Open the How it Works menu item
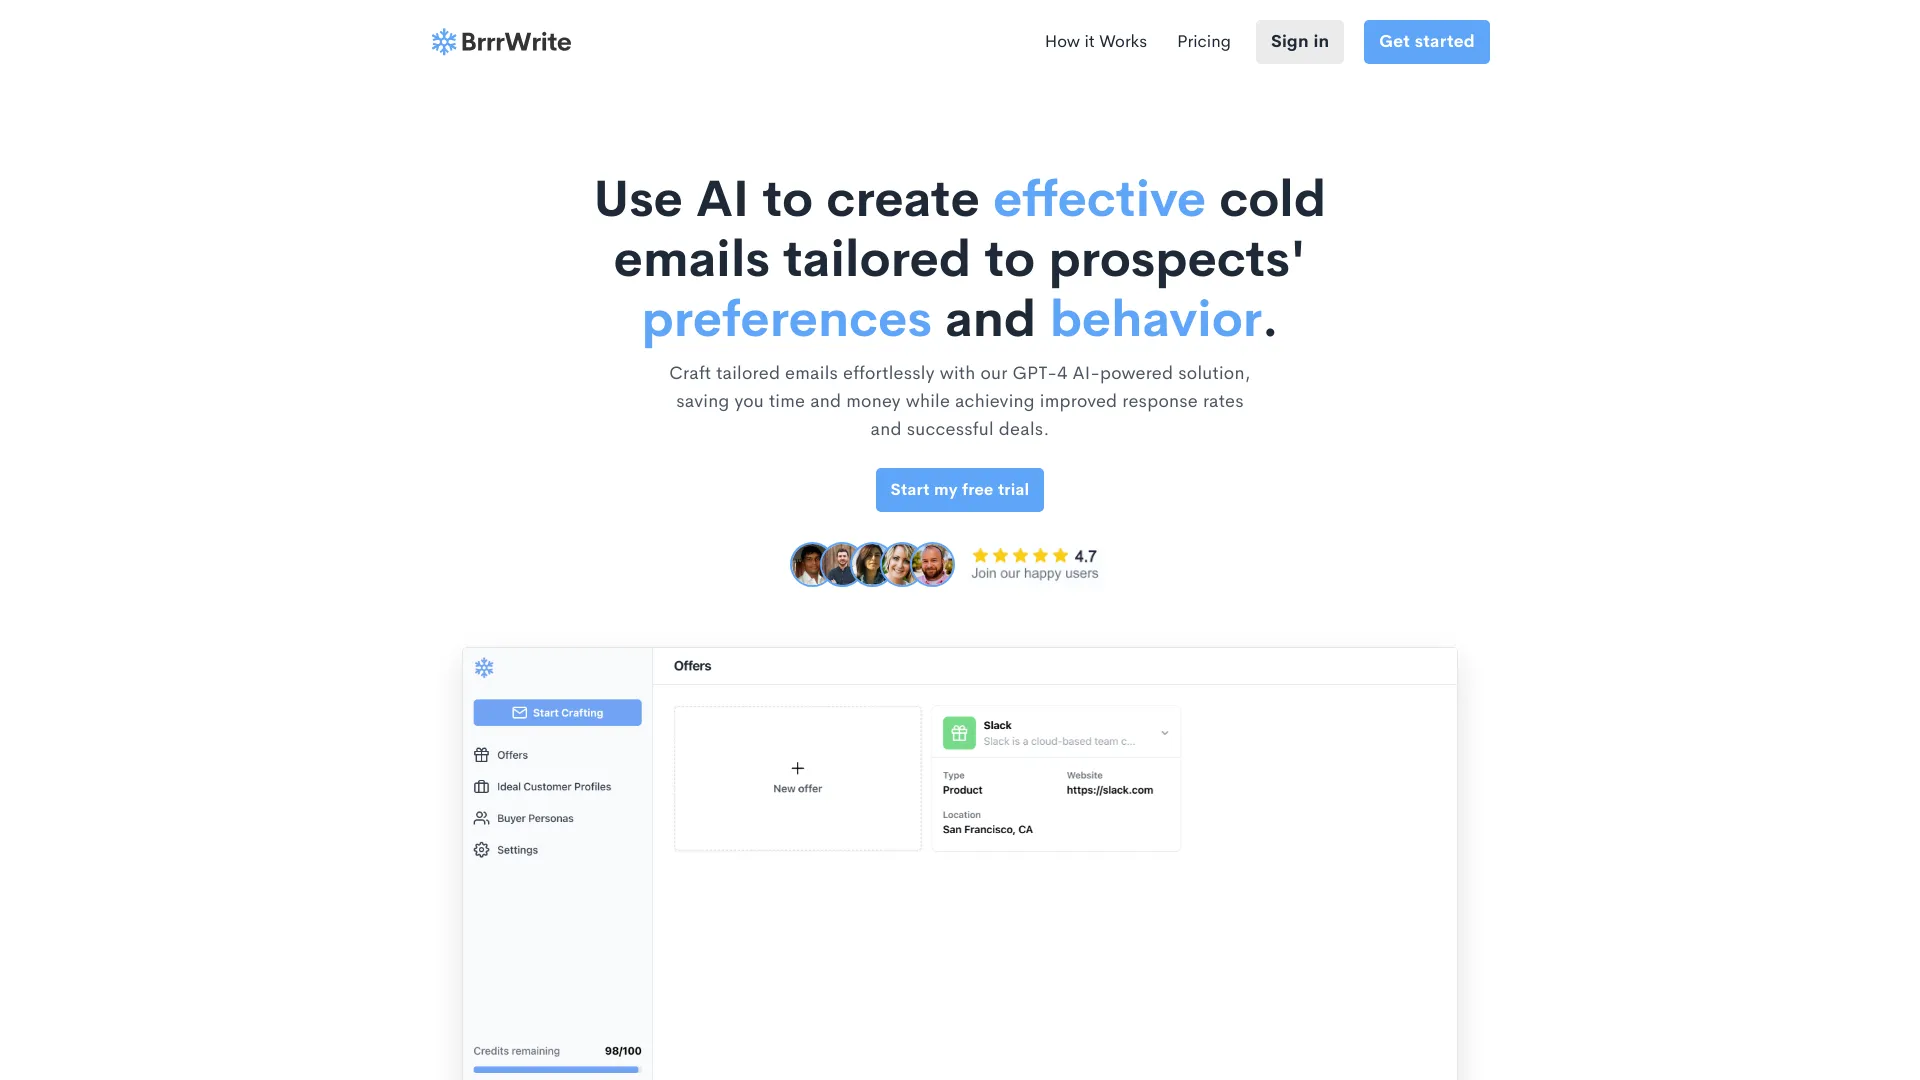This screenshot has width=1920, height=1080. tap(1095, 41)
